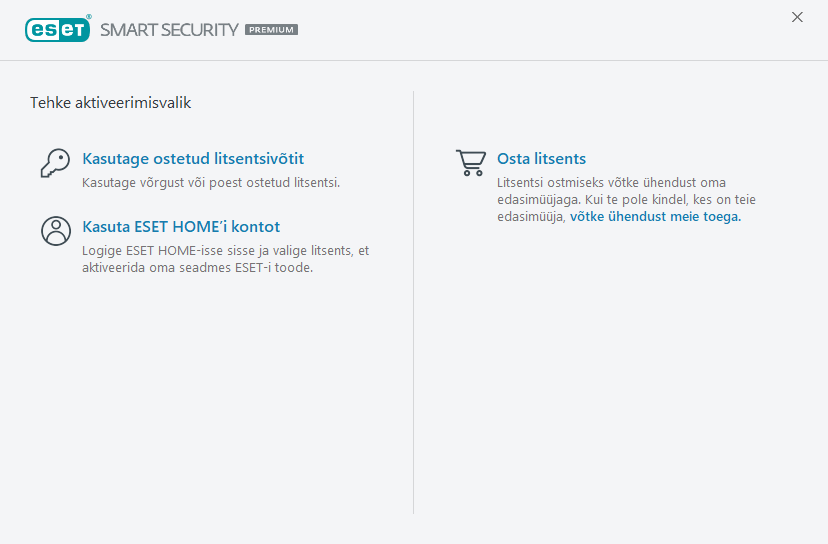828x544 pixels.
Task: Follow the "võtke ühendust meie toega" link
Action: [x=655, y=216]
